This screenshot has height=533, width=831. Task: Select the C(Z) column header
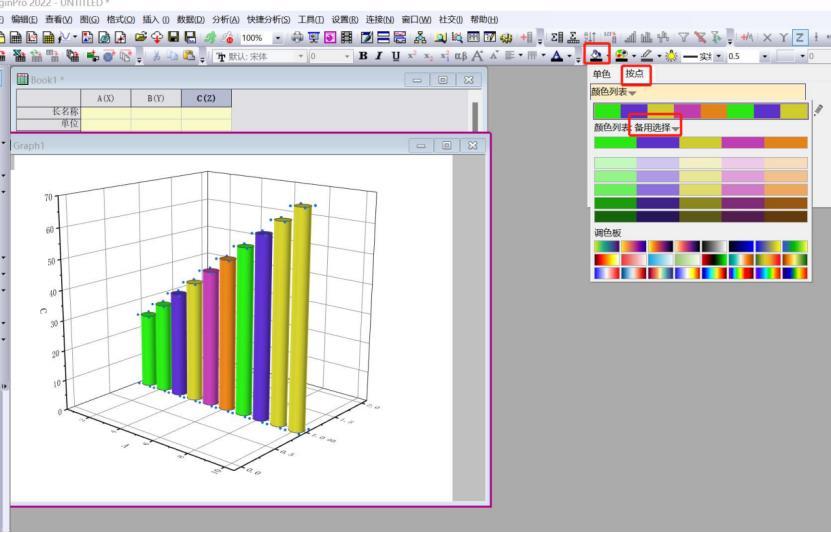click(206, 98)
